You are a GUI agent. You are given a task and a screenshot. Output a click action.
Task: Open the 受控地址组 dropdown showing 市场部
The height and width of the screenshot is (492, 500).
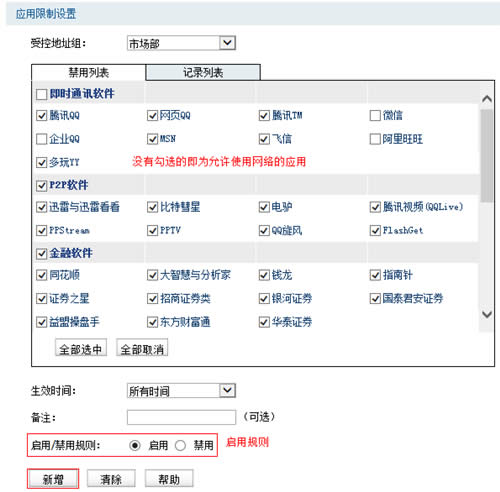(x=181, y=43)
